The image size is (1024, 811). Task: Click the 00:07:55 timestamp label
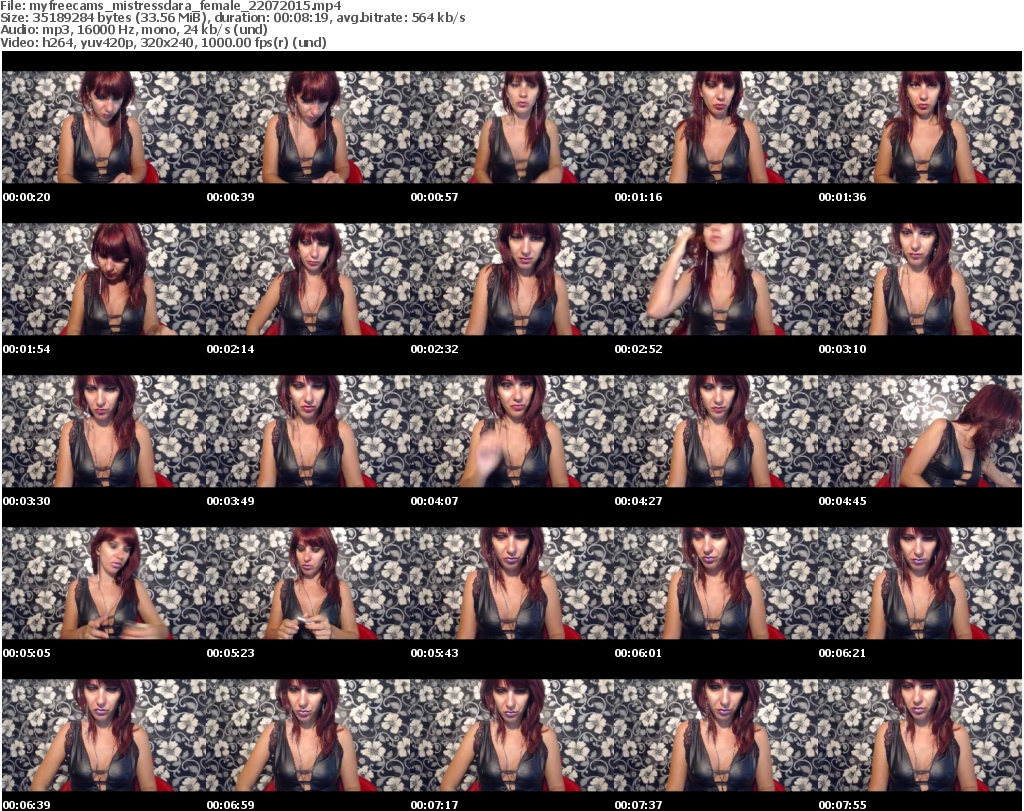(x=842, y=805)
